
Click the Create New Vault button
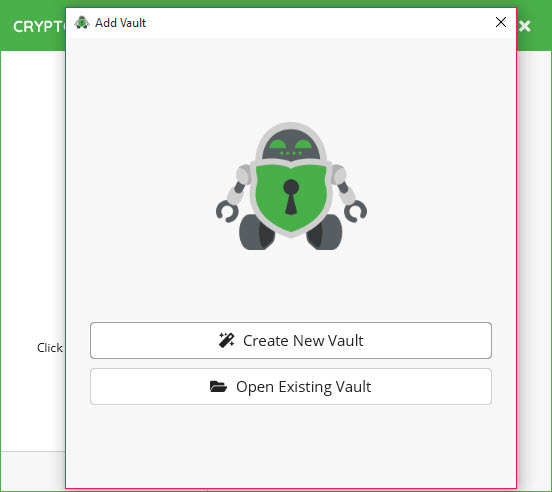(x=291, y=340)
